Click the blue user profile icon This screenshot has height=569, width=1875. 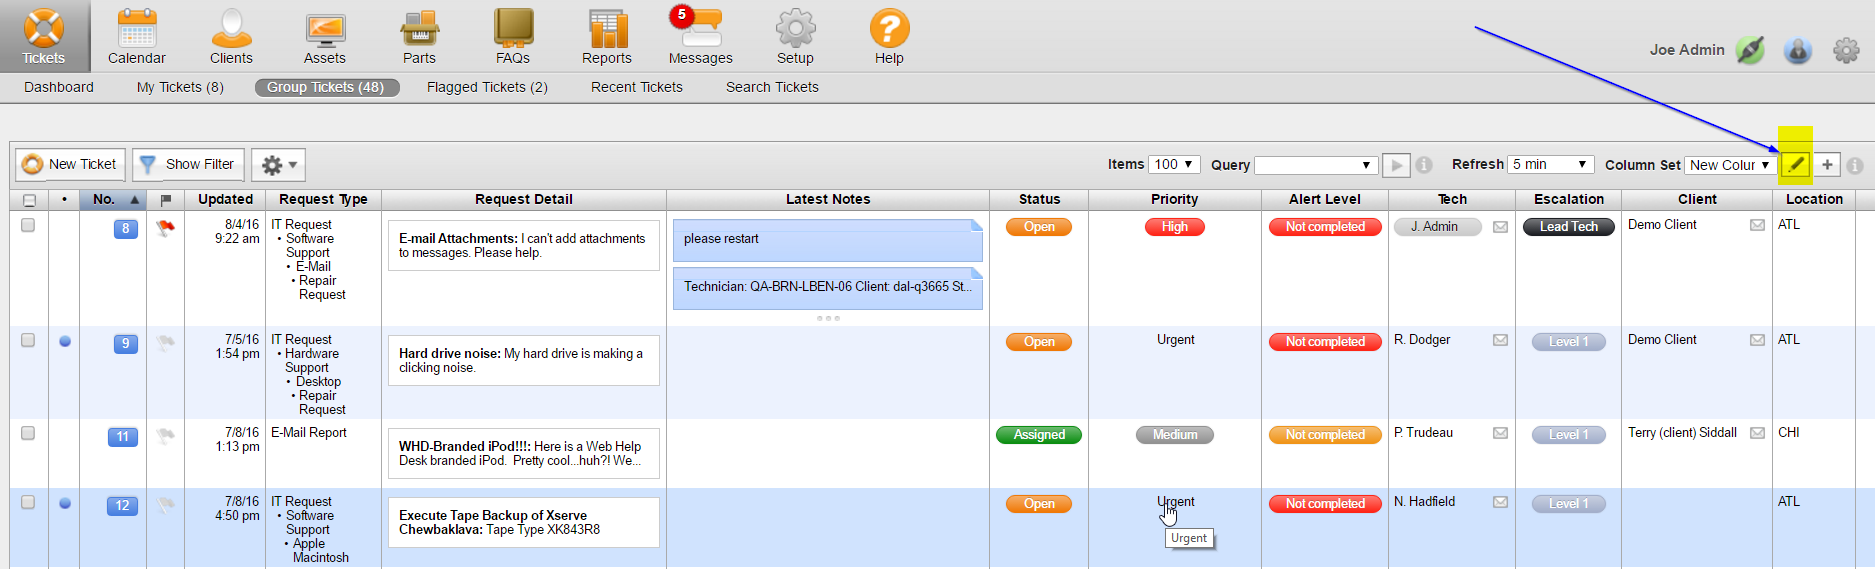click(x=1798, y=50)
